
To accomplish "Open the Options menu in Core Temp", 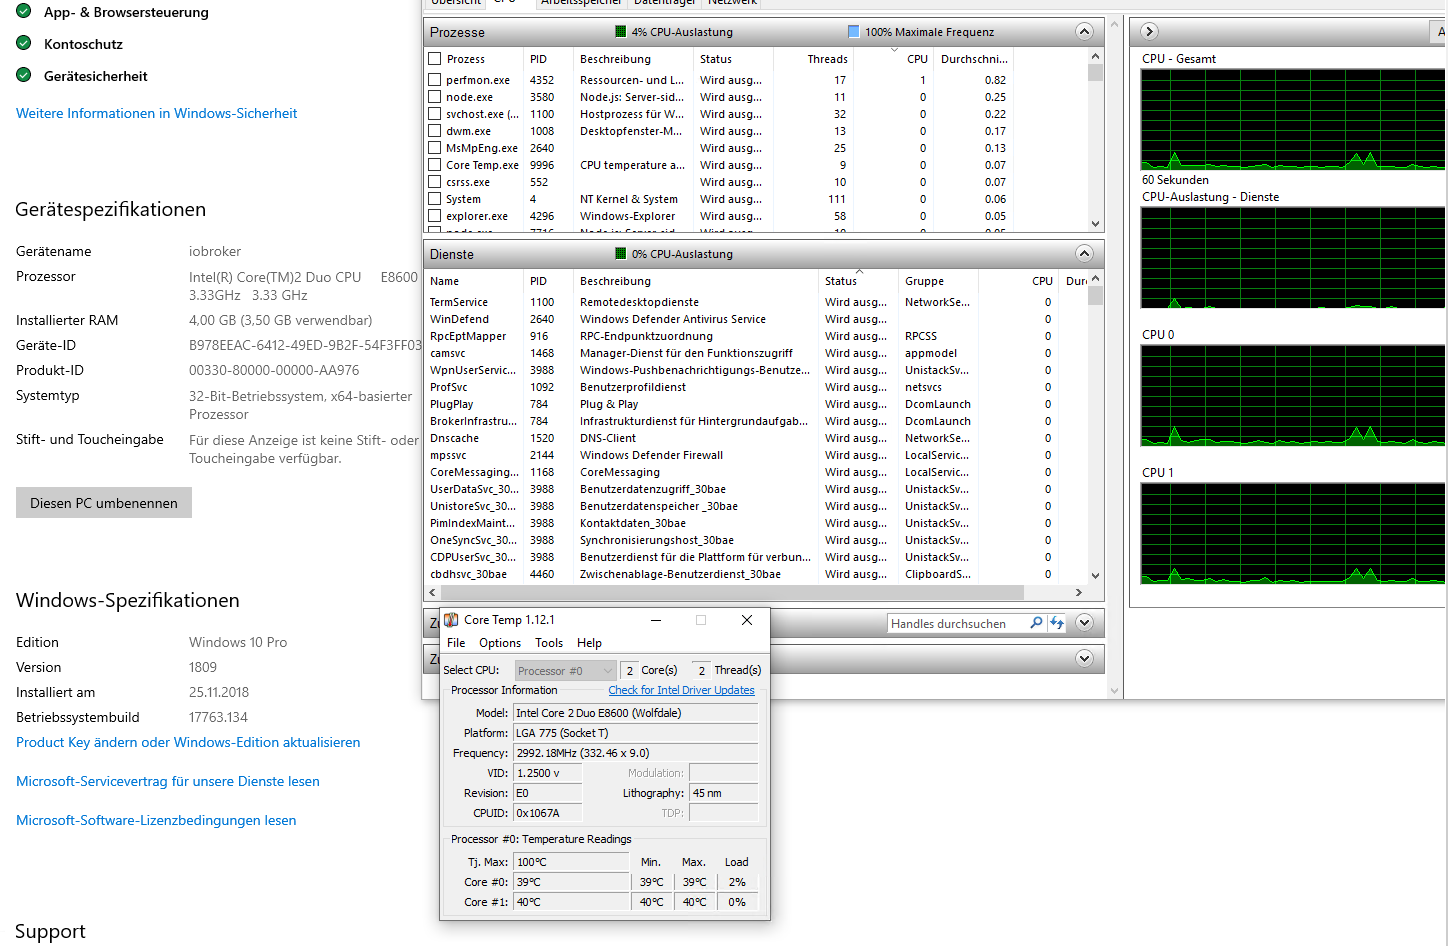I will click(499, 643).
